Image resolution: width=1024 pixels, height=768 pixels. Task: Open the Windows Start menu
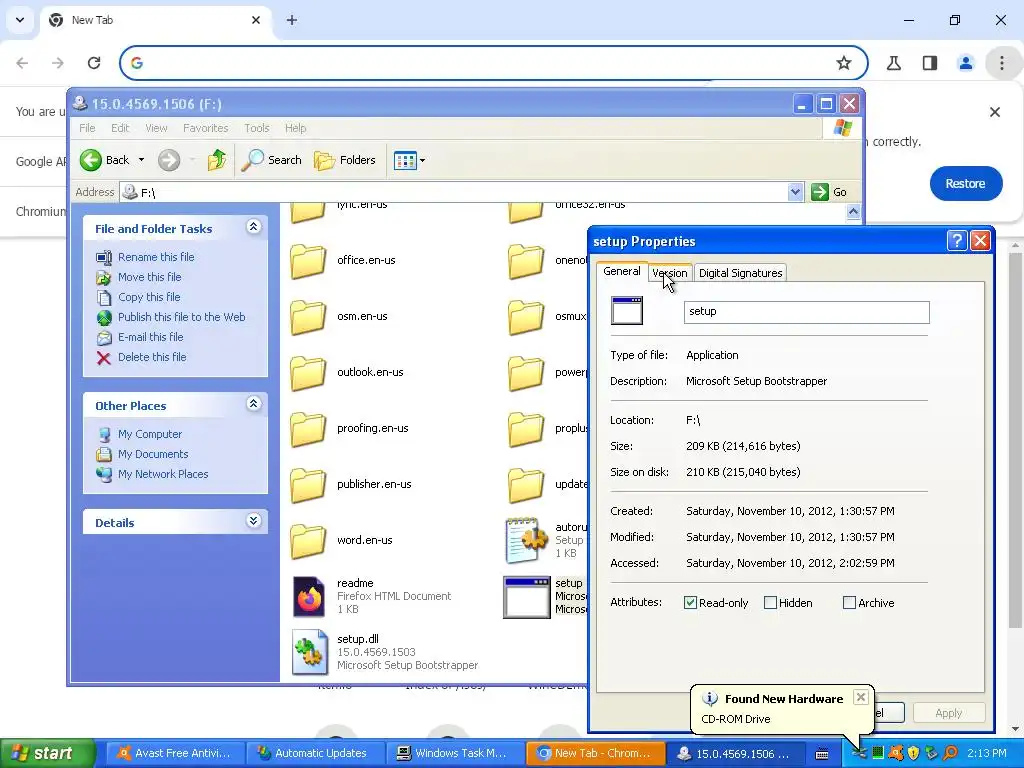[x=47, y=753]
